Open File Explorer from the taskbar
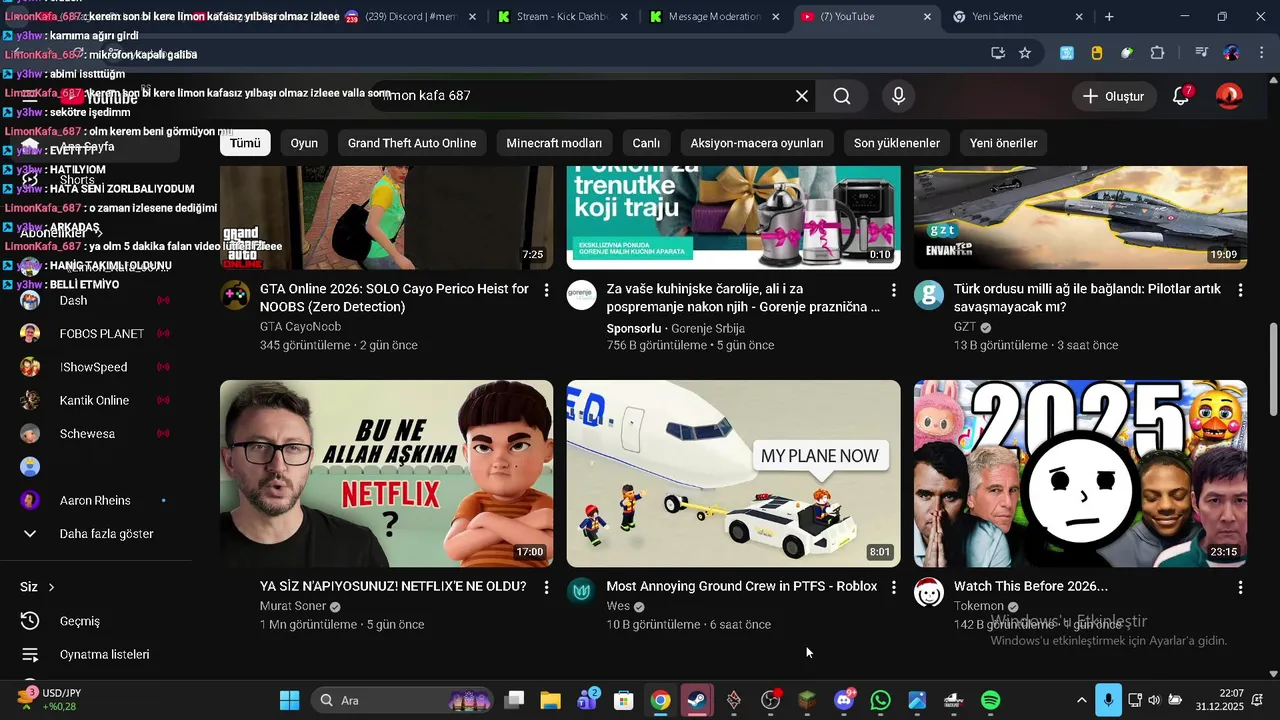Viewport: 1280px width, 720px height. [x=550, y=700]
